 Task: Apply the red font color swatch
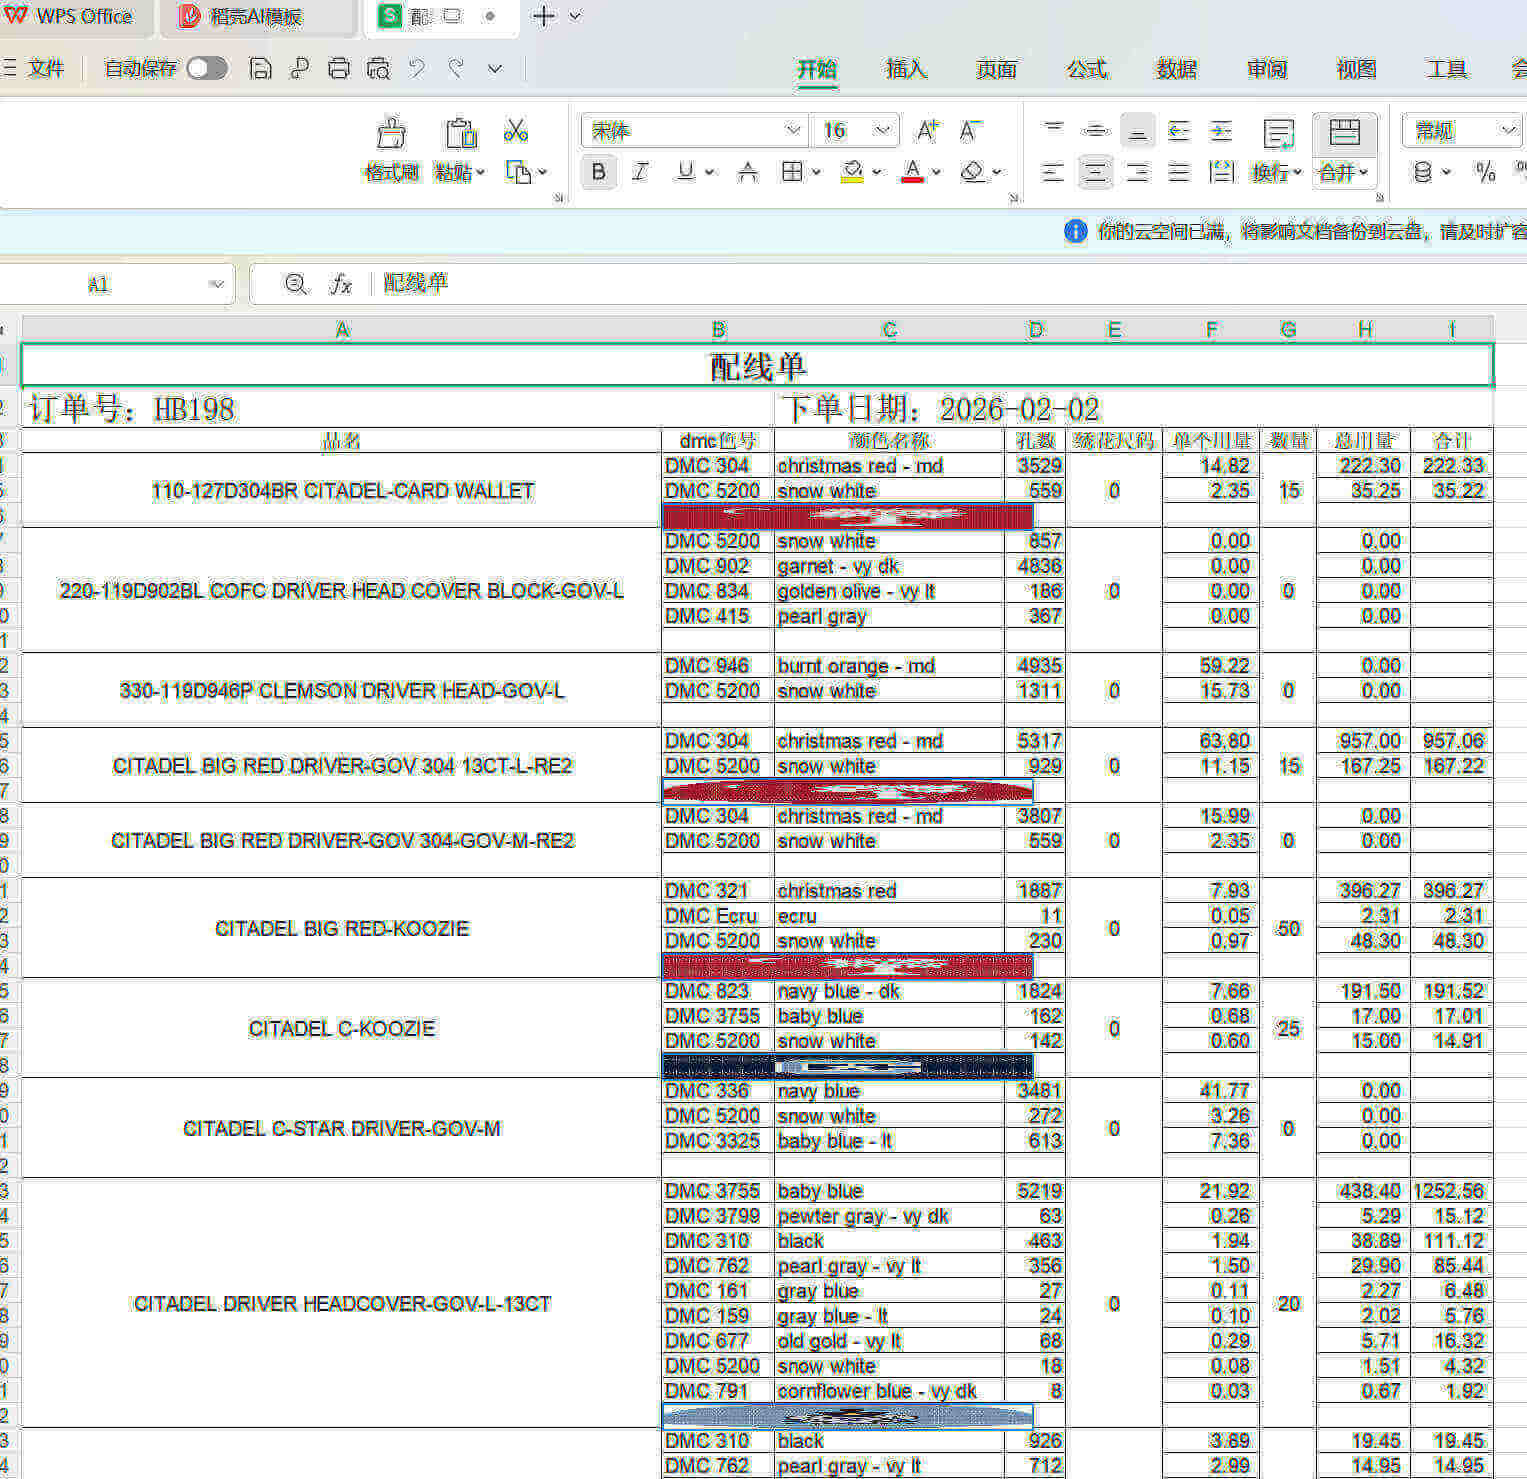912,172
